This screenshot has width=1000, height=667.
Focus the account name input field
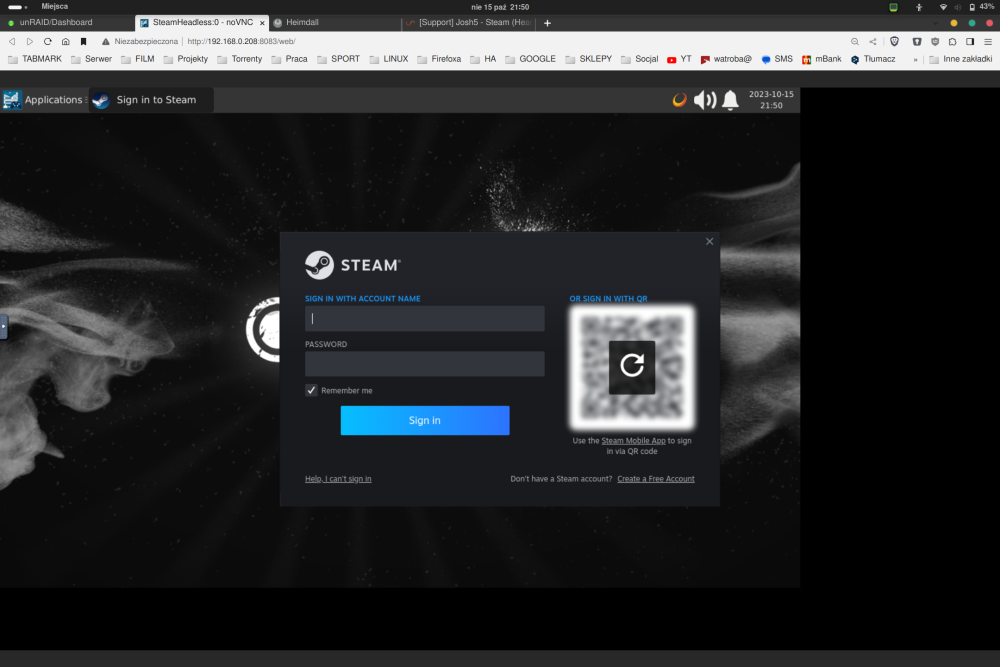pyautogui.click(x=425, y=318)
